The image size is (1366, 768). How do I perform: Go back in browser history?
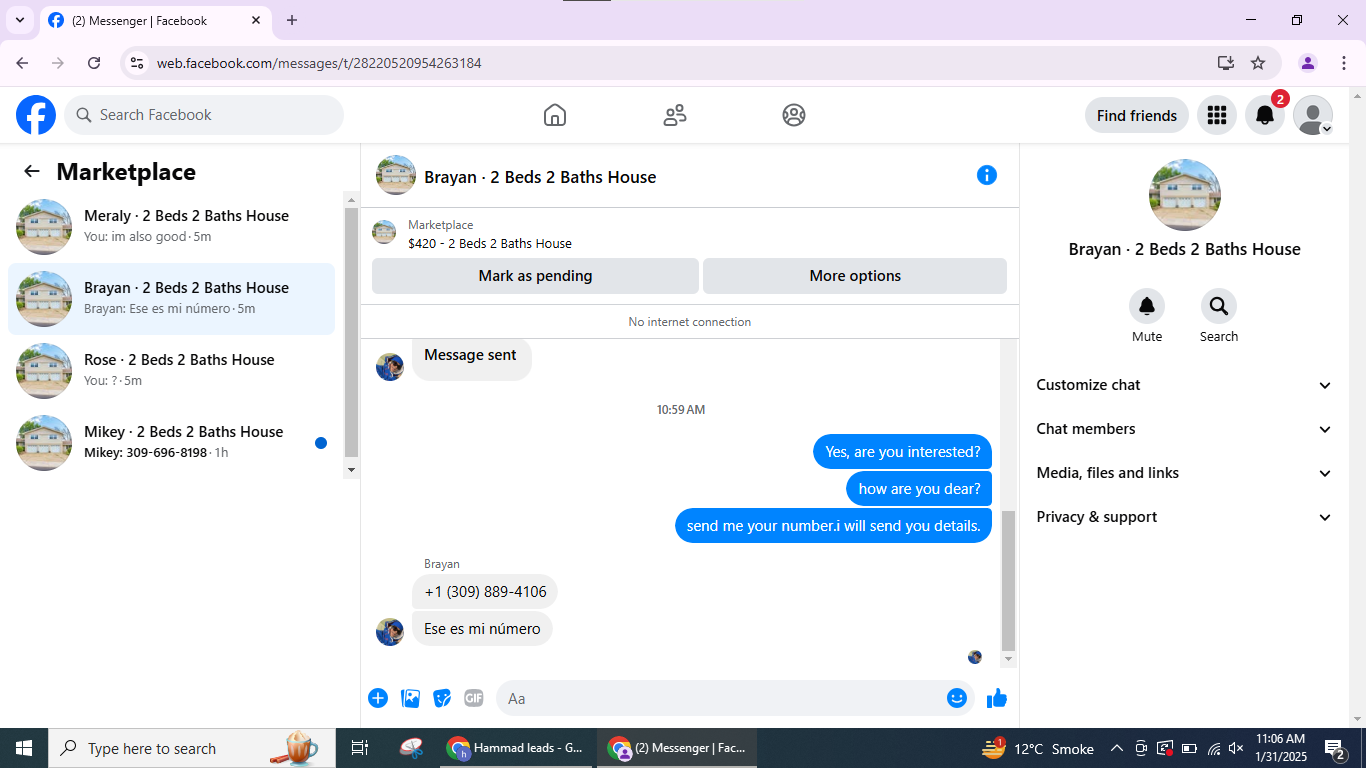(22, 63)
